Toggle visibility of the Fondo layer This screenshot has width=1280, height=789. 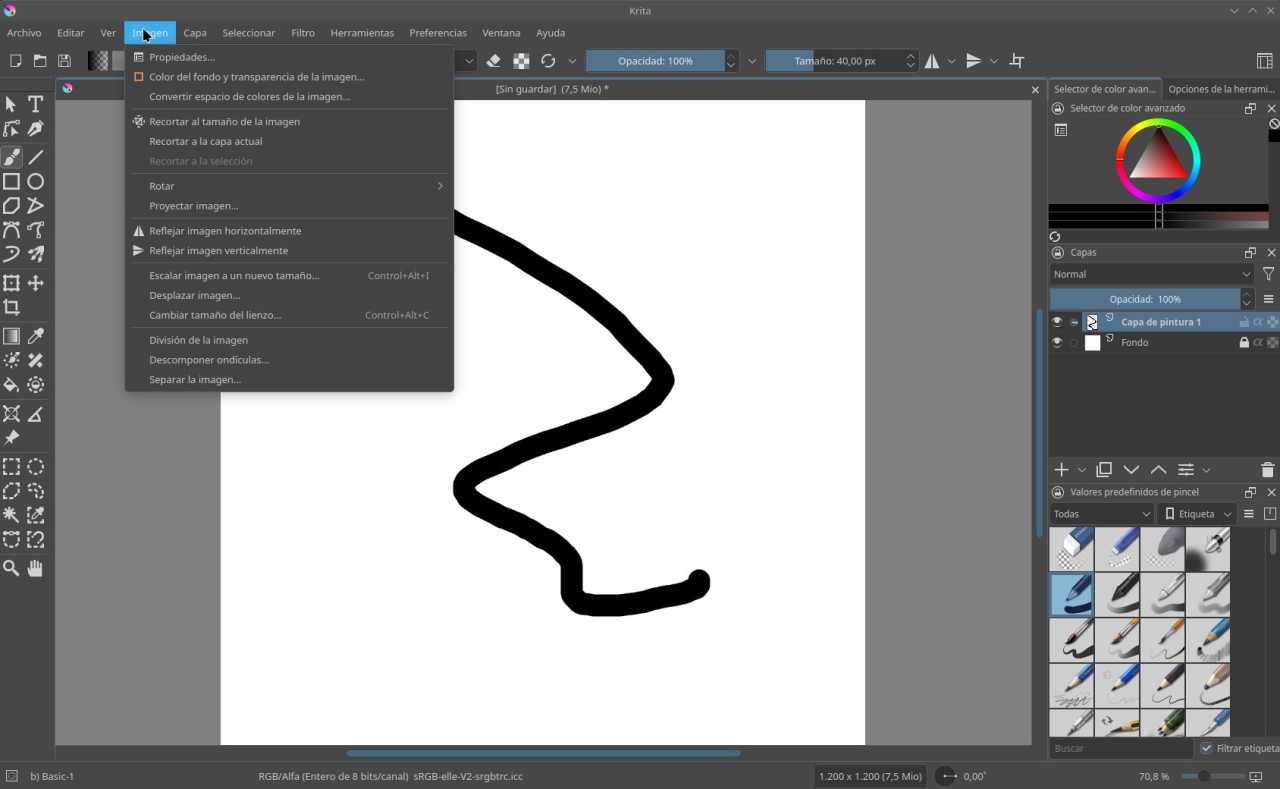[x=1057, y=342]
